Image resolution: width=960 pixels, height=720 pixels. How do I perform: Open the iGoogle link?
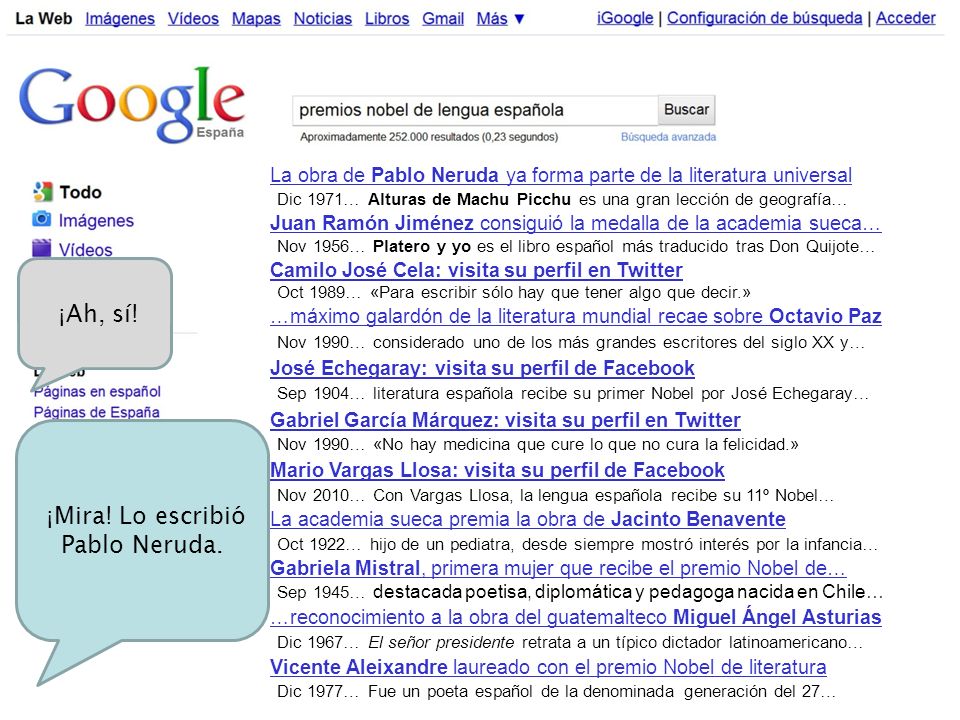coord(625,18)
